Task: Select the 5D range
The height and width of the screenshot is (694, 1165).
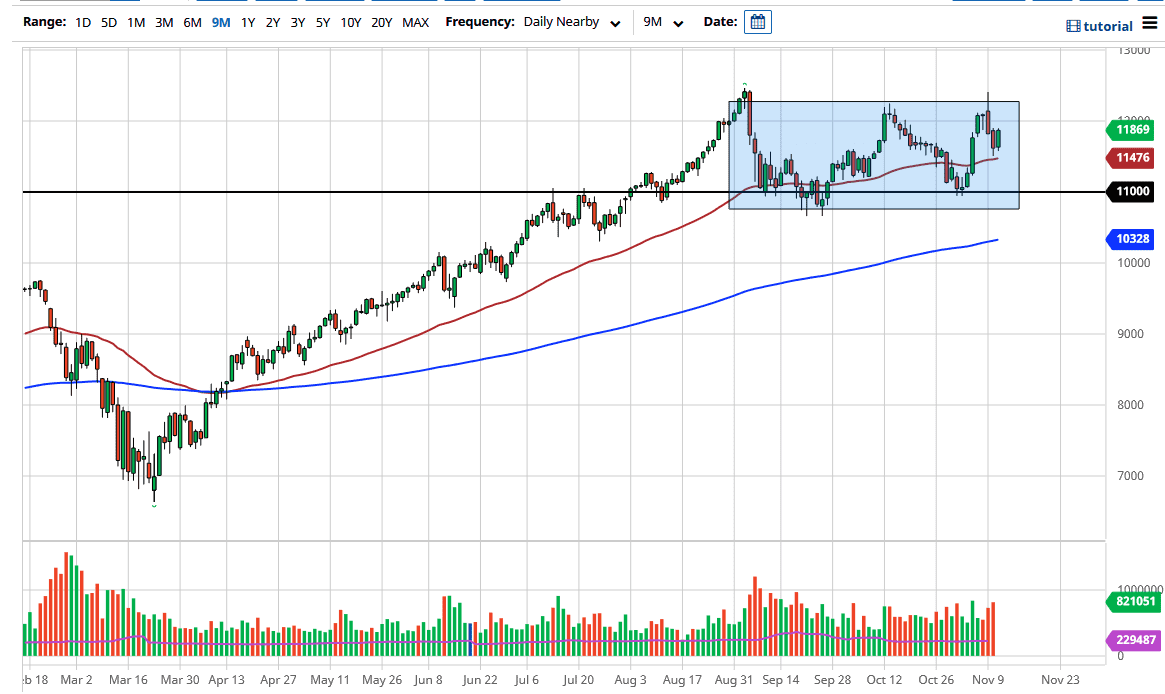Action: pyautogui.click(x=109, y=21)
